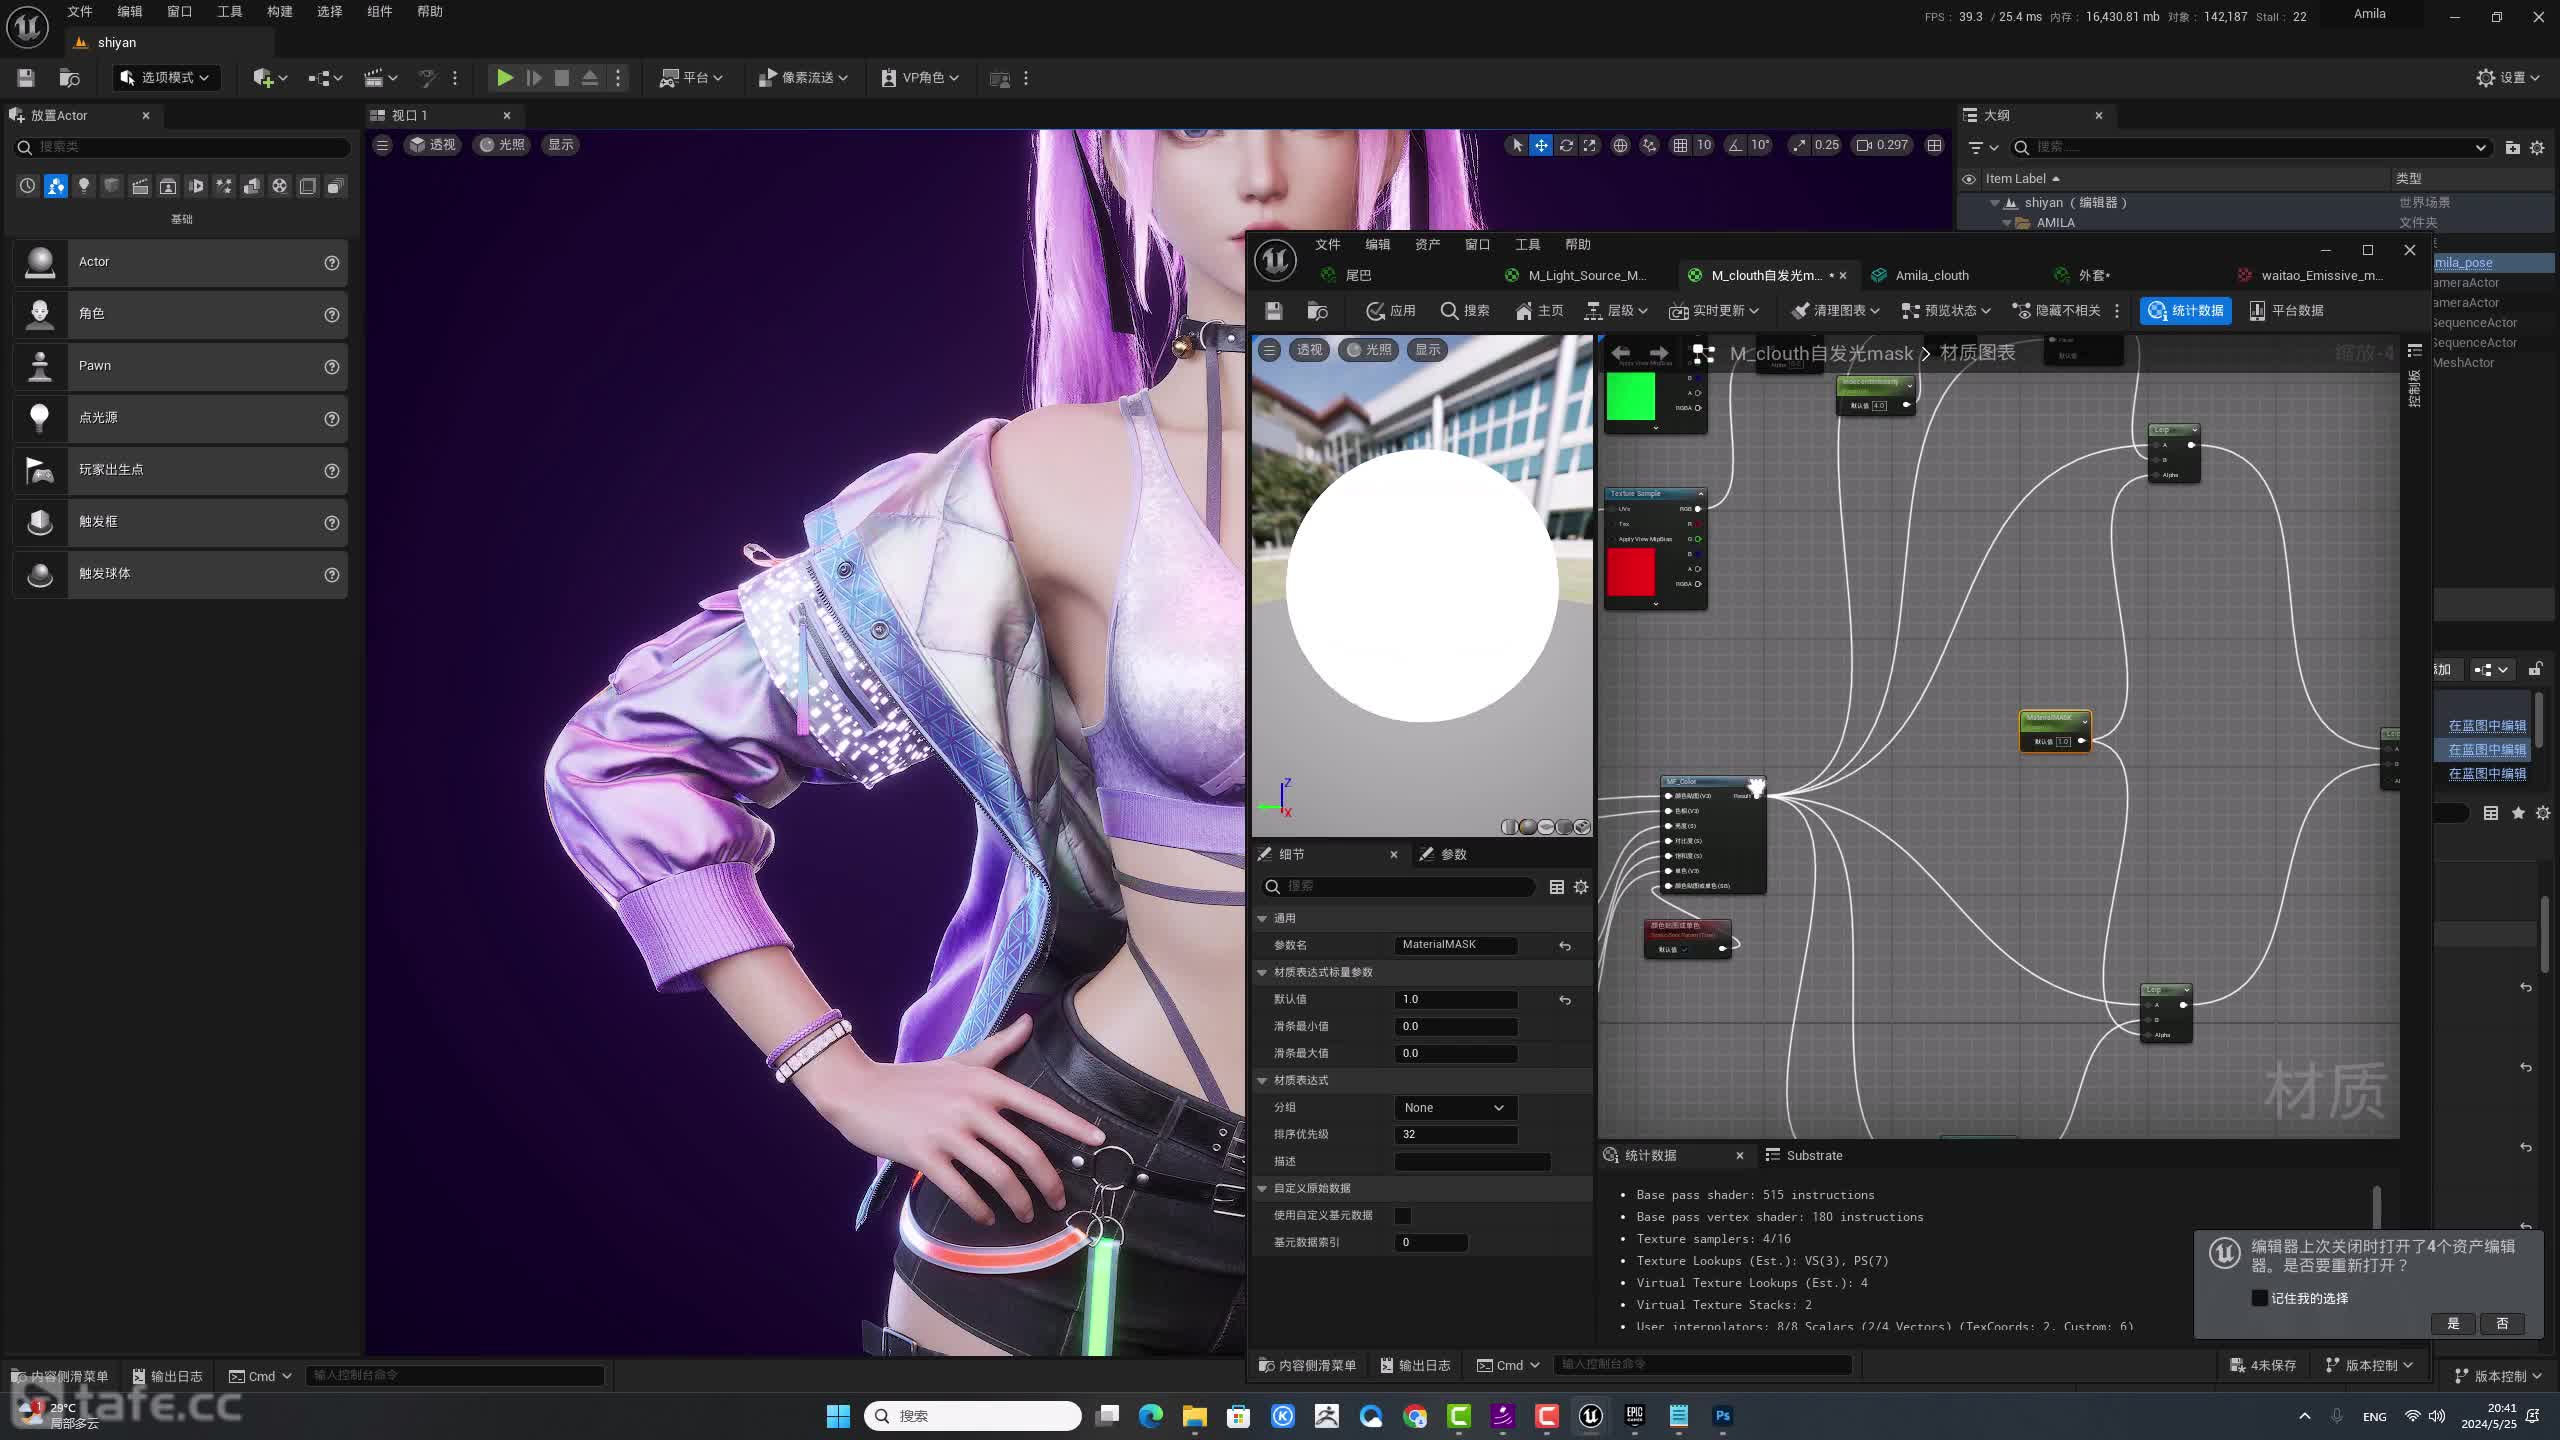The width and height of the screenshot is (2560, 1440).
Task: Collapse the General (通用) section
Action: tap(1262, 919)
